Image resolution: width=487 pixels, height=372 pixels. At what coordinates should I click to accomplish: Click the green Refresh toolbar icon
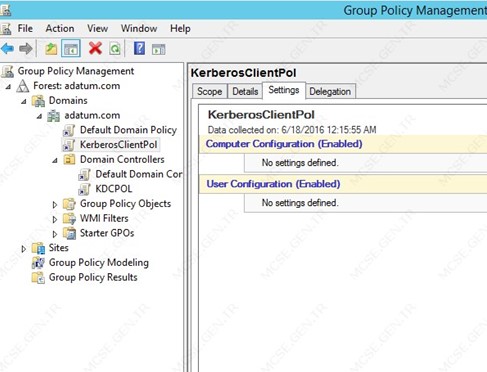[x=115, y=49]
